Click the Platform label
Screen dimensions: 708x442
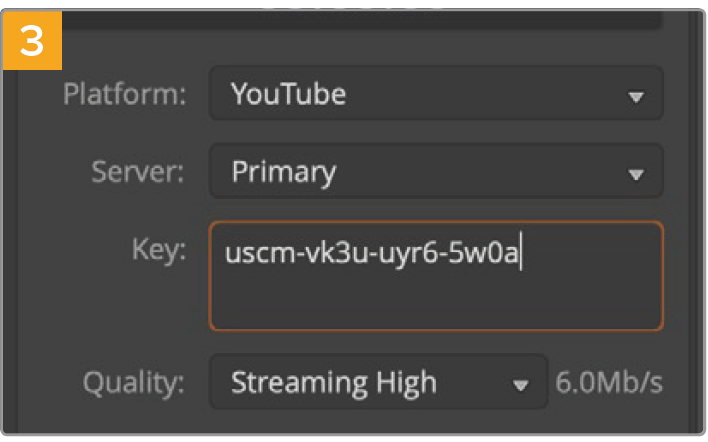point(124,95)
